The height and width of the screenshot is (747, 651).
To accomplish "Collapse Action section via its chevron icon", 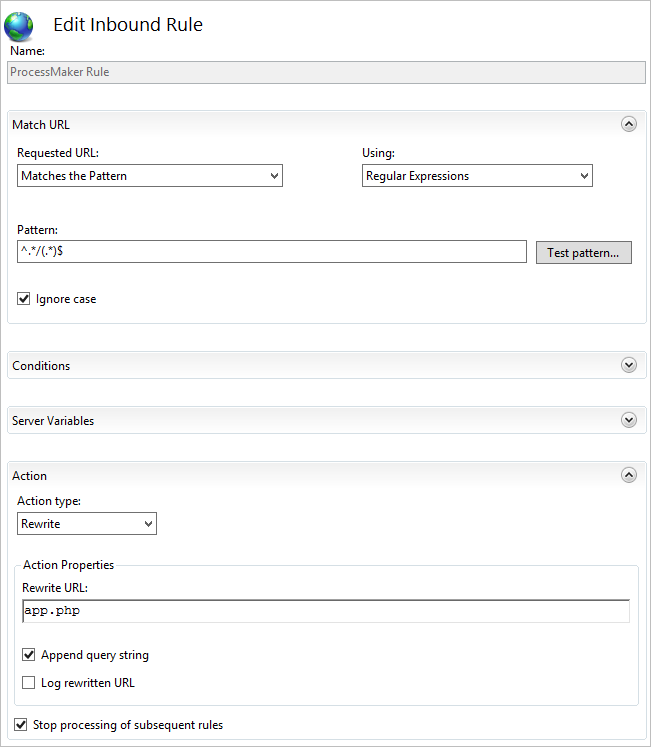I will [628, 476].
